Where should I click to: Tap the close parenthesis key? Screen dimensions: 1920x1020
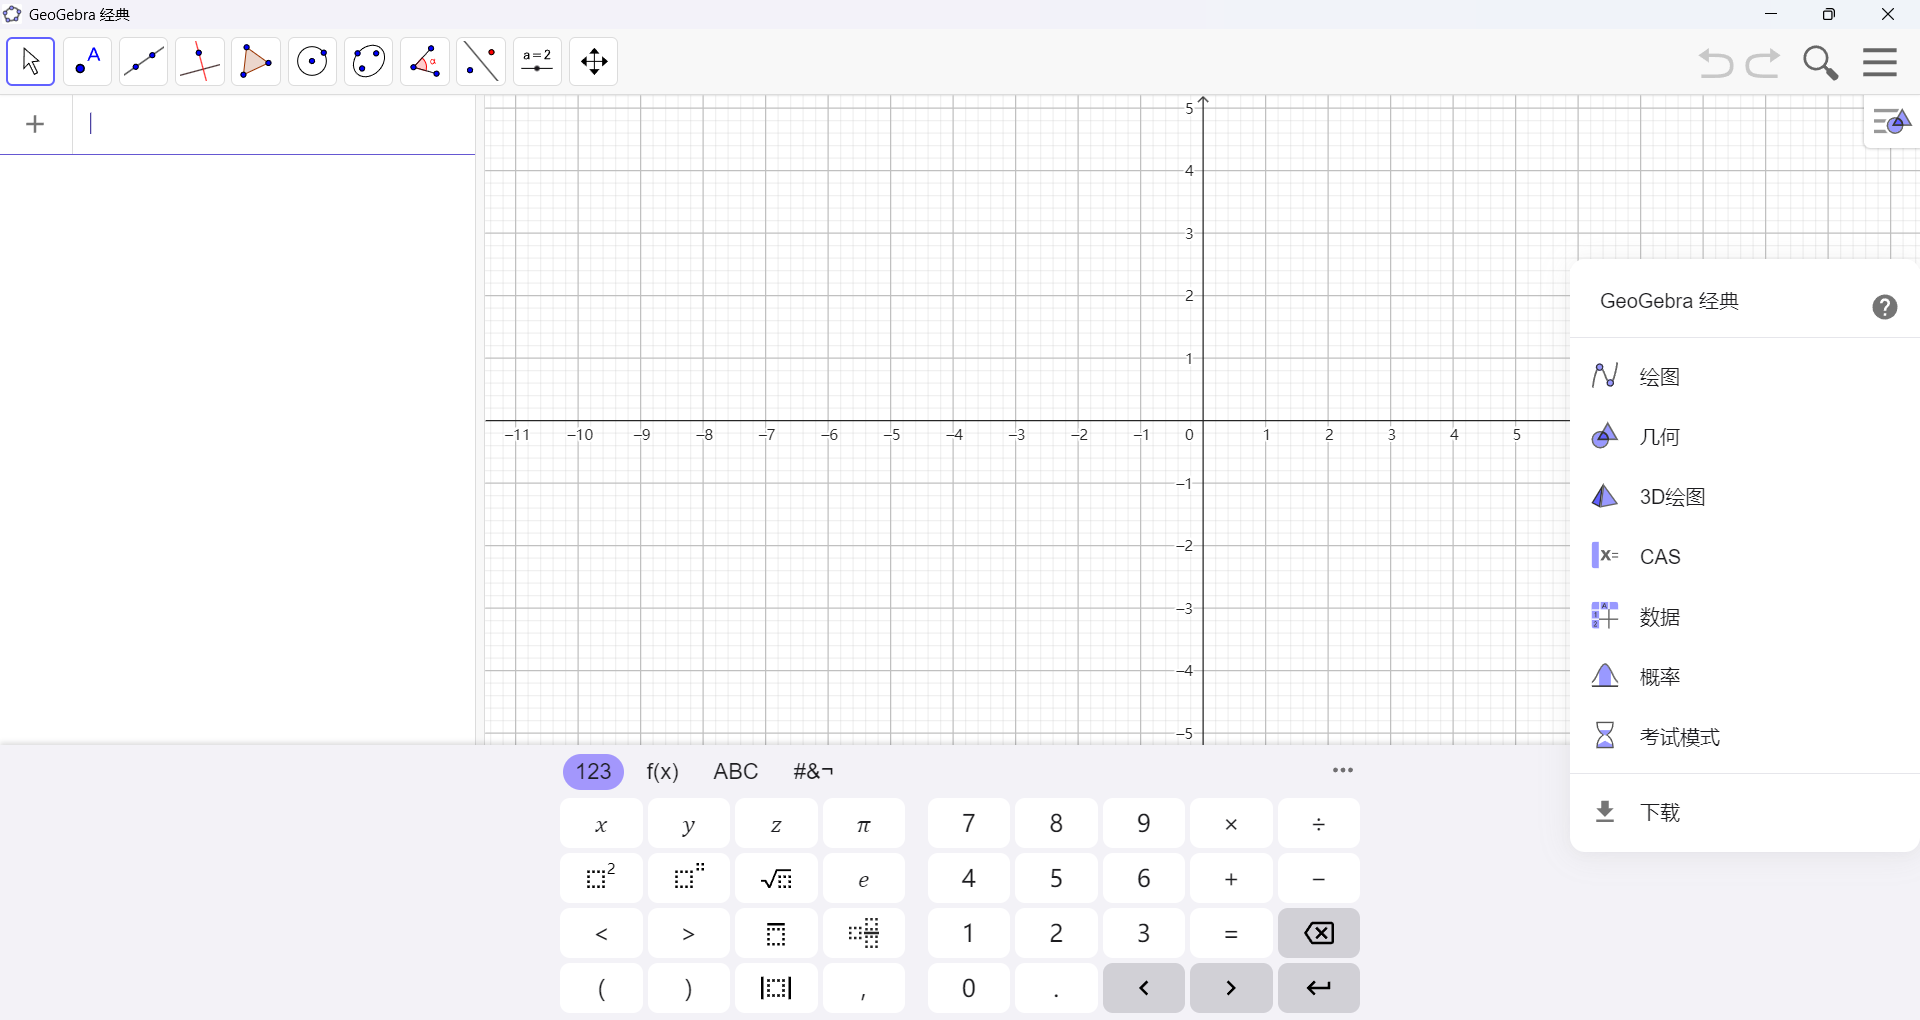tap(689, 989)
